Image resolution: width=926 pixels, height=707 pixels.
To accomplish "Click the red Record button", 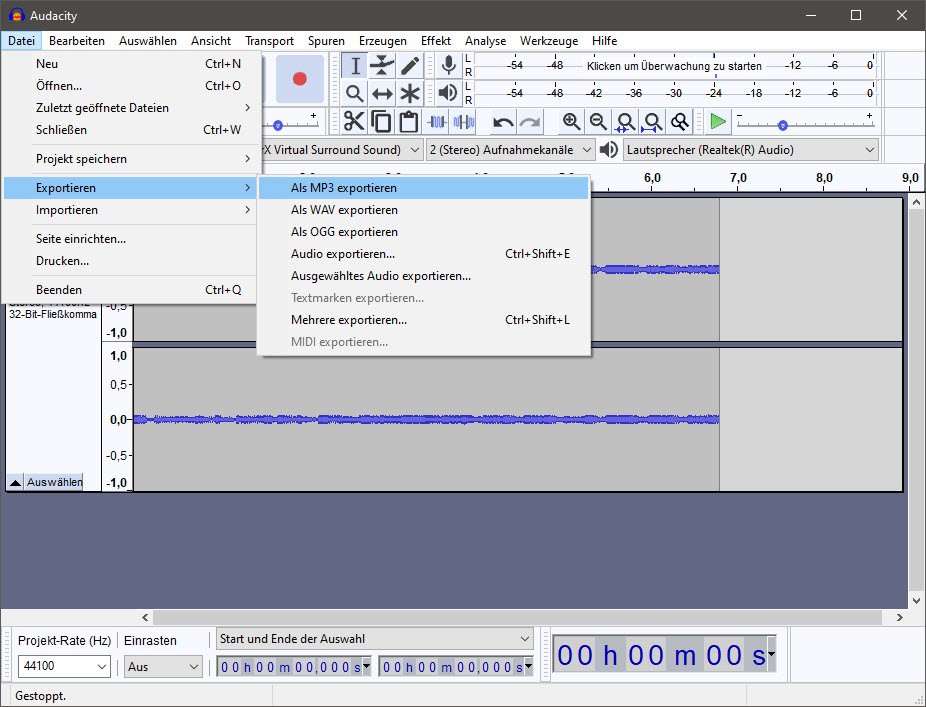I will (299, 79).
